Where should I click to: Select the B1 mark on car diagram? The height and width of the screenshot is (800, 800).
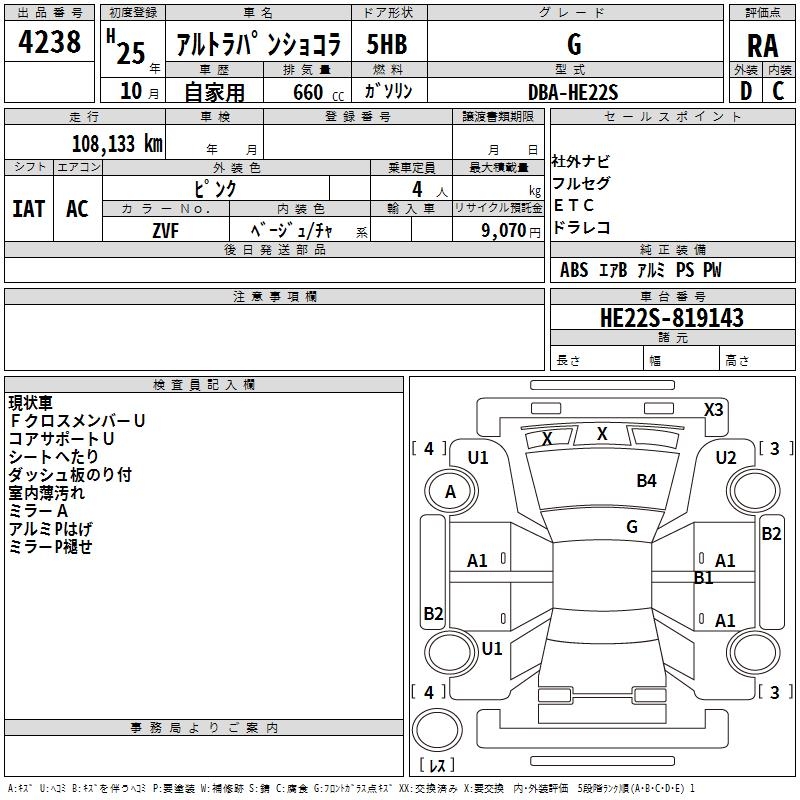pyautogui.click(x=703, y=577)
